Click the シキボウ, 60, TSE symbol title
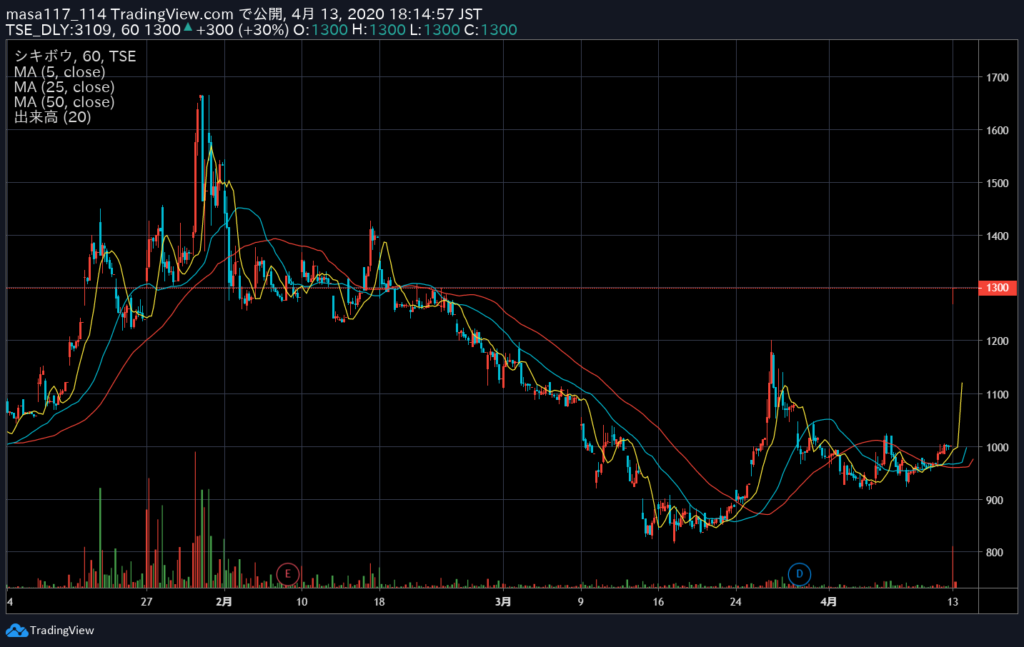This screenshot has width=1024, height=647. (75, 56)
